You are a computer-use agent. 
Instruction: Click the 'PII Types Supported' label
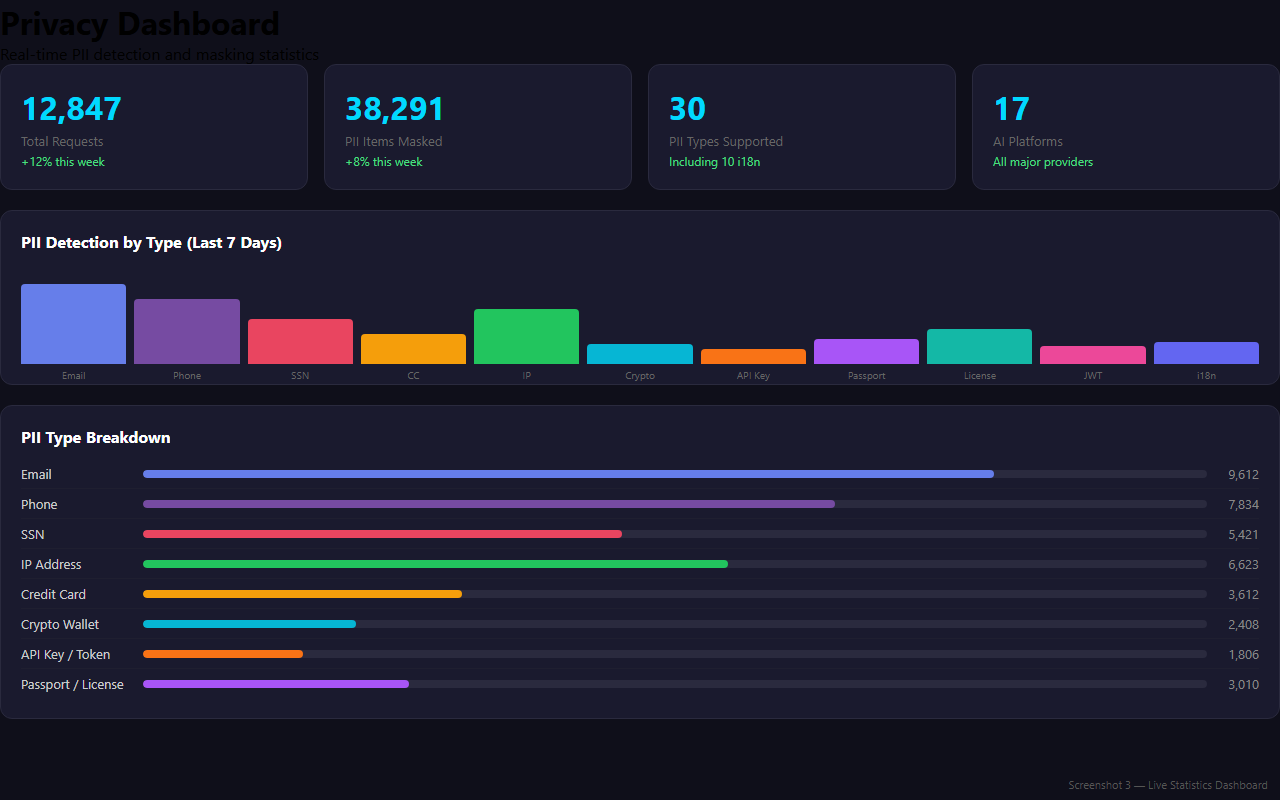click(x=726, y=142)
